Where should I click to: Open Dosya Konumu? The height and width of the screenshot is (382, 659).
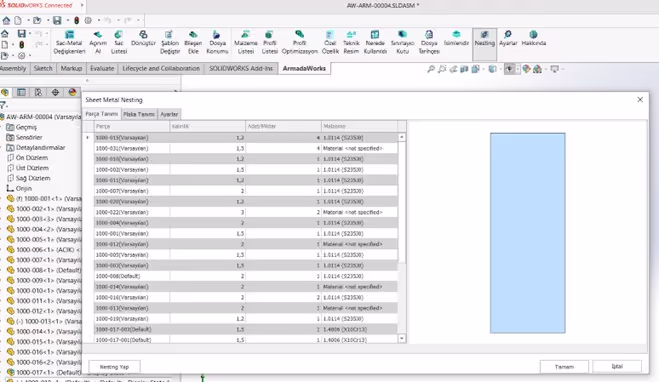point(217,42)
